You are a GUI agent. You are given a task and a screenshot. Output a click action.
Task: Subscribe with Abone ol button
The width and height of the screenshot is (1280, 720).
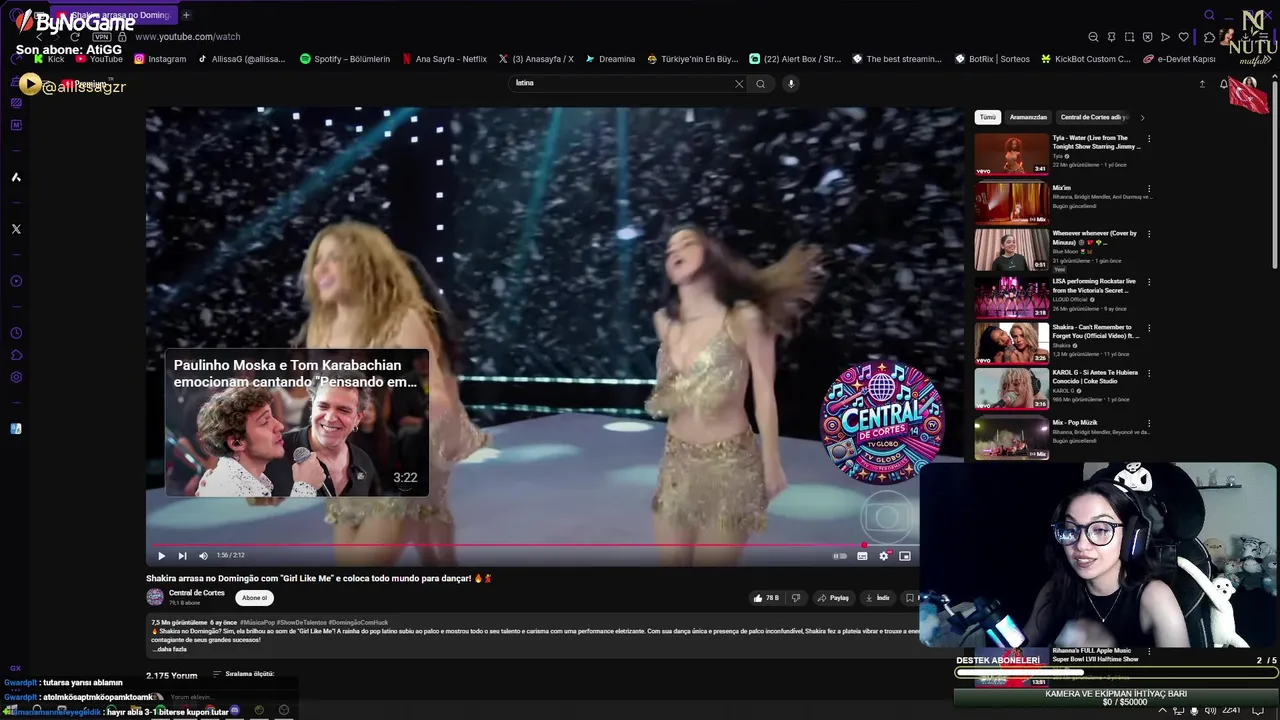pyautogui.click(x=255, y=598)
